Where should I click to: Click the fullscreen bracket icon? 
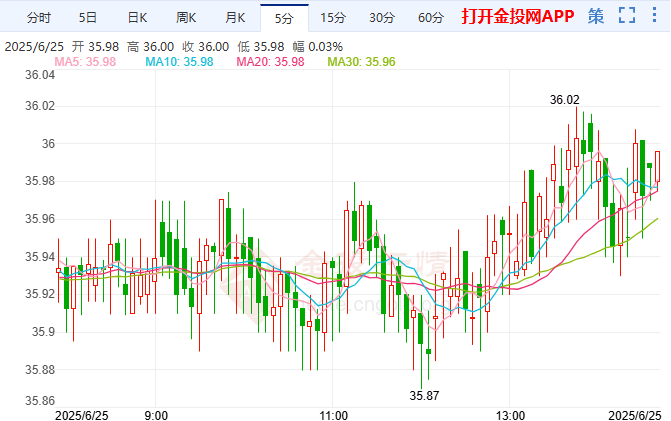(627, 17)
